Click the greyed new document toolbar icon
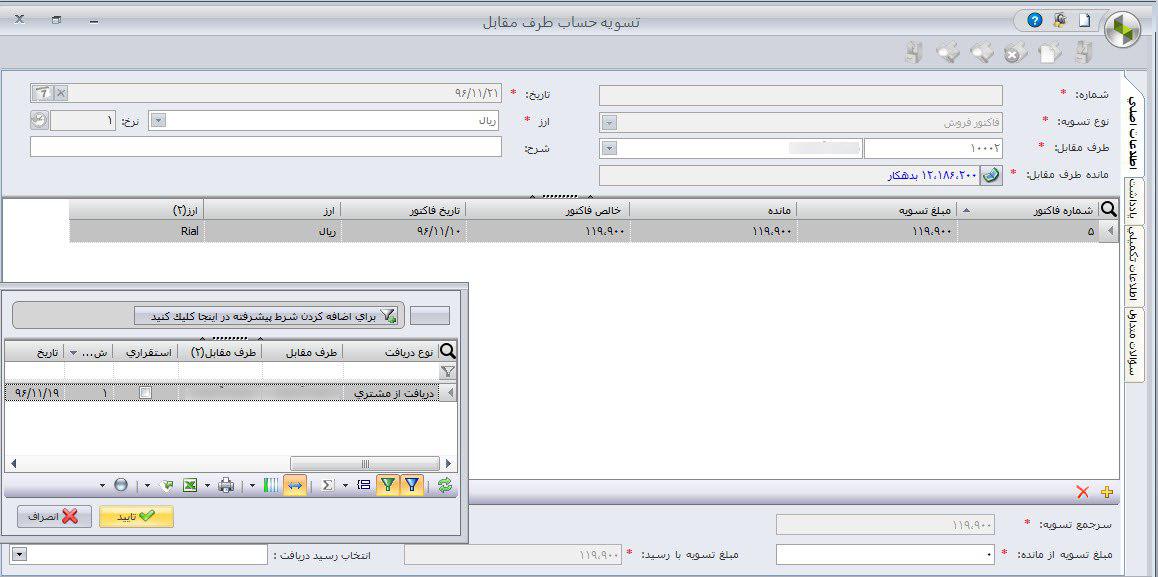This screenshot has width=1158, height=577. coord(1049,52)
